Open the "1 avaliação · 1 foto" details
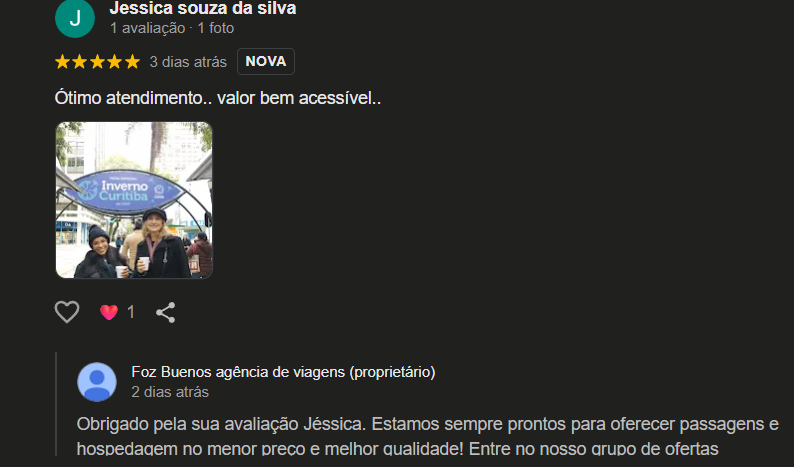794x467 pixels. pos(172,28)
